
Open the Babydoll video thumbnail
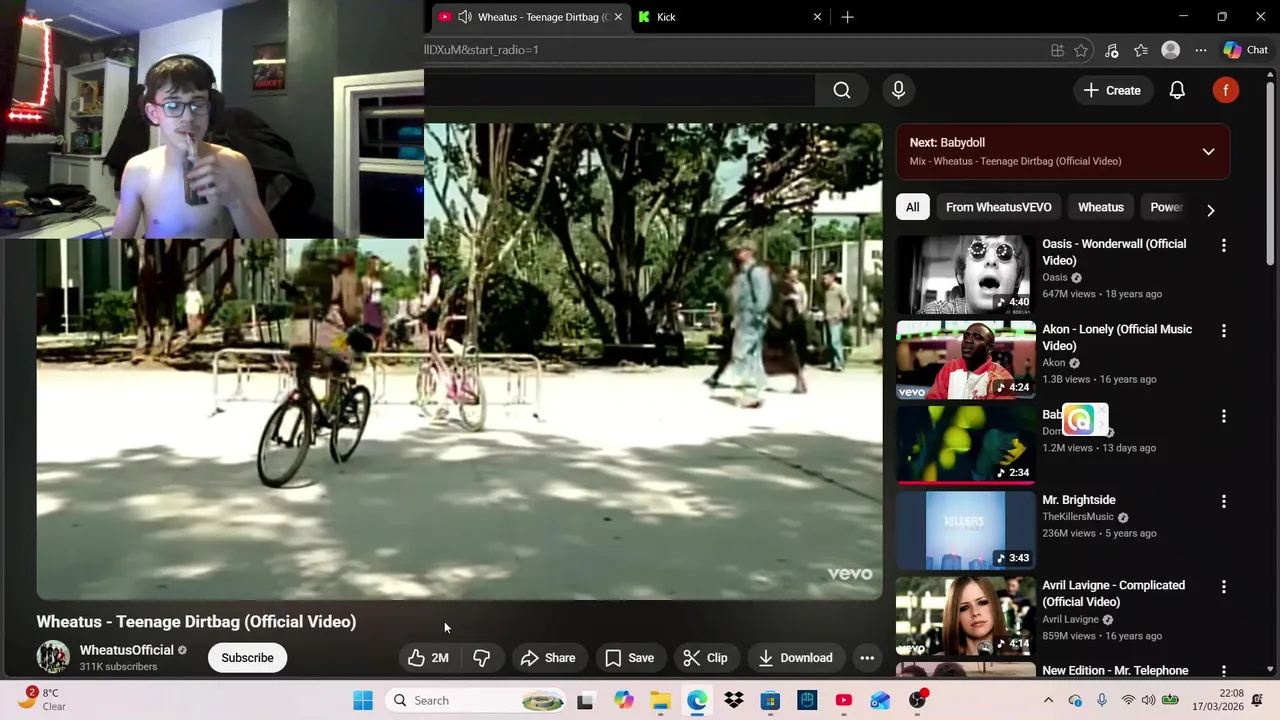click(x=966, y=445)
